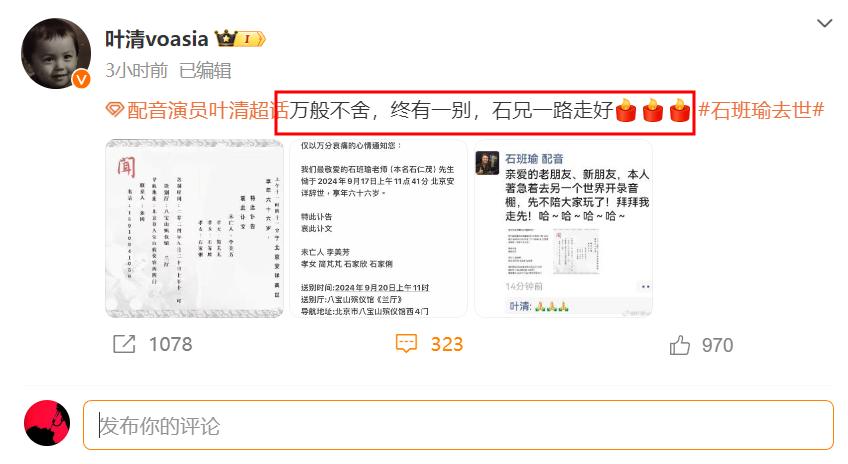The image size is (848, 464).
Task: Open the 配音演员叶清超话 super topic link
Action: [x=208, y=110]
